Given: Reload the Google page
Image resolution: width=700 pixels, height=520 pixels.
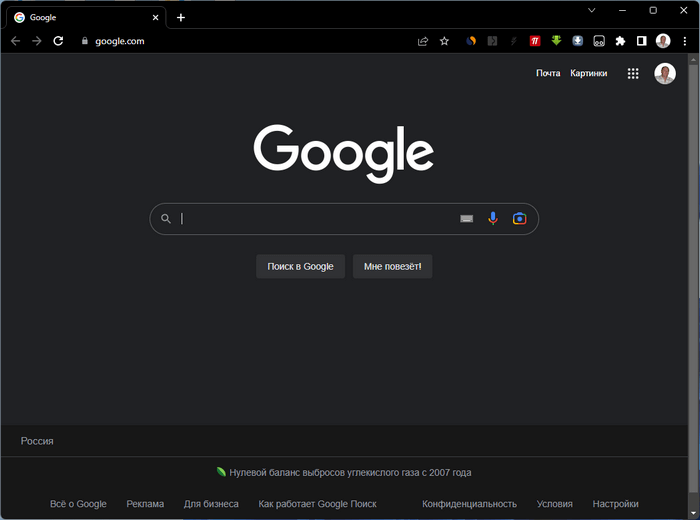Looking at the screenshot, I should (x=58, y=41).
